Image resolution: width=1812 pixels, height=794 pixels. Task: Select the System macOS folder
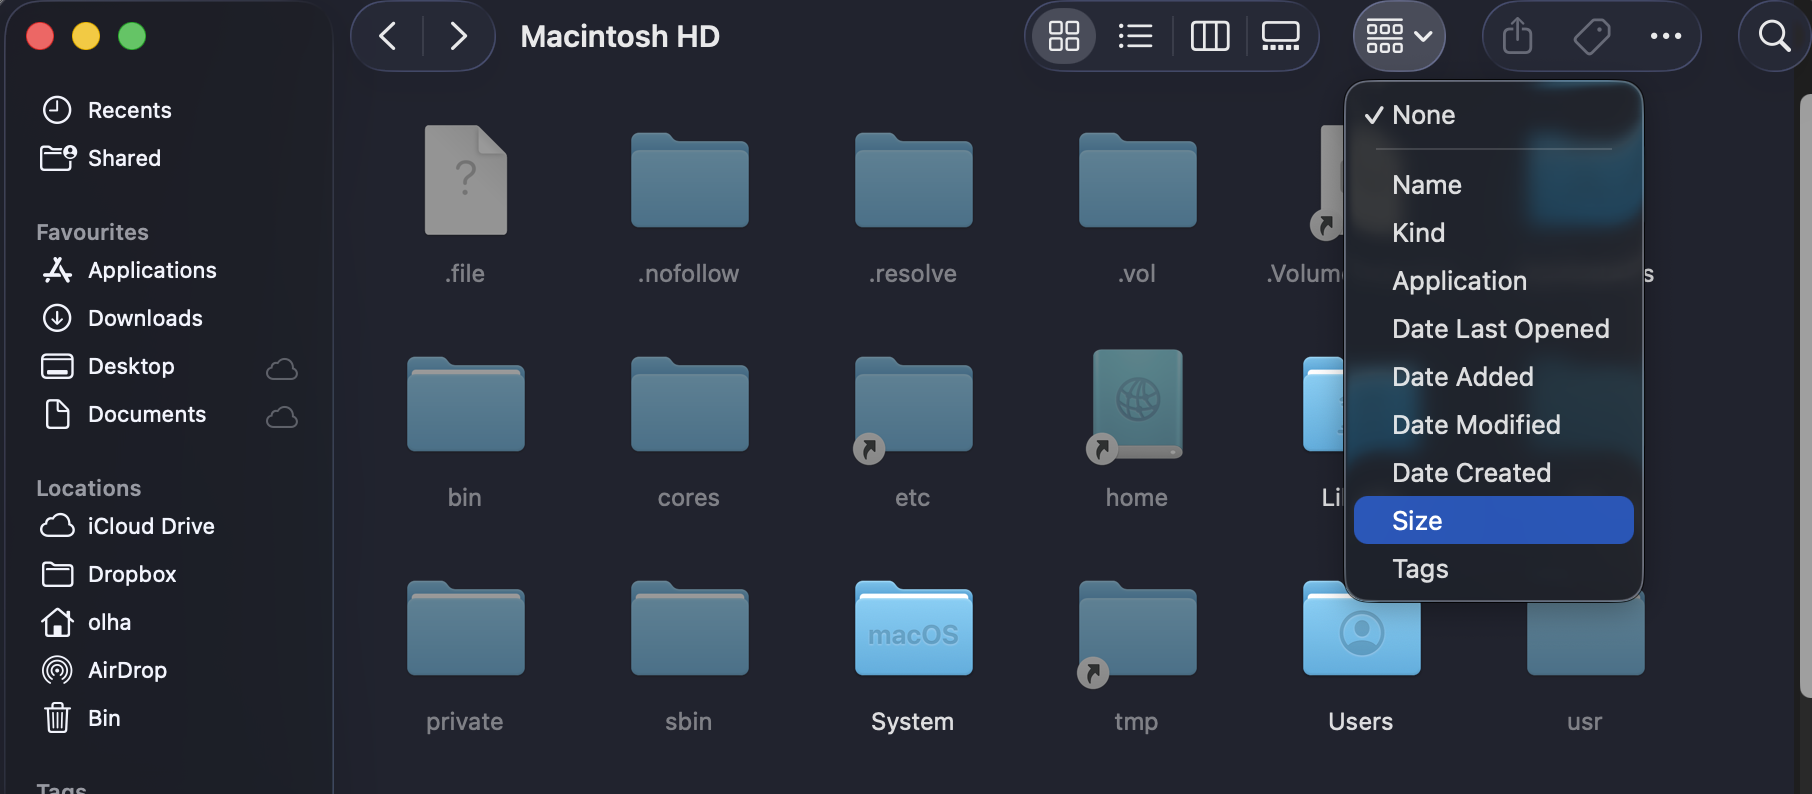[x=914, y=628]
